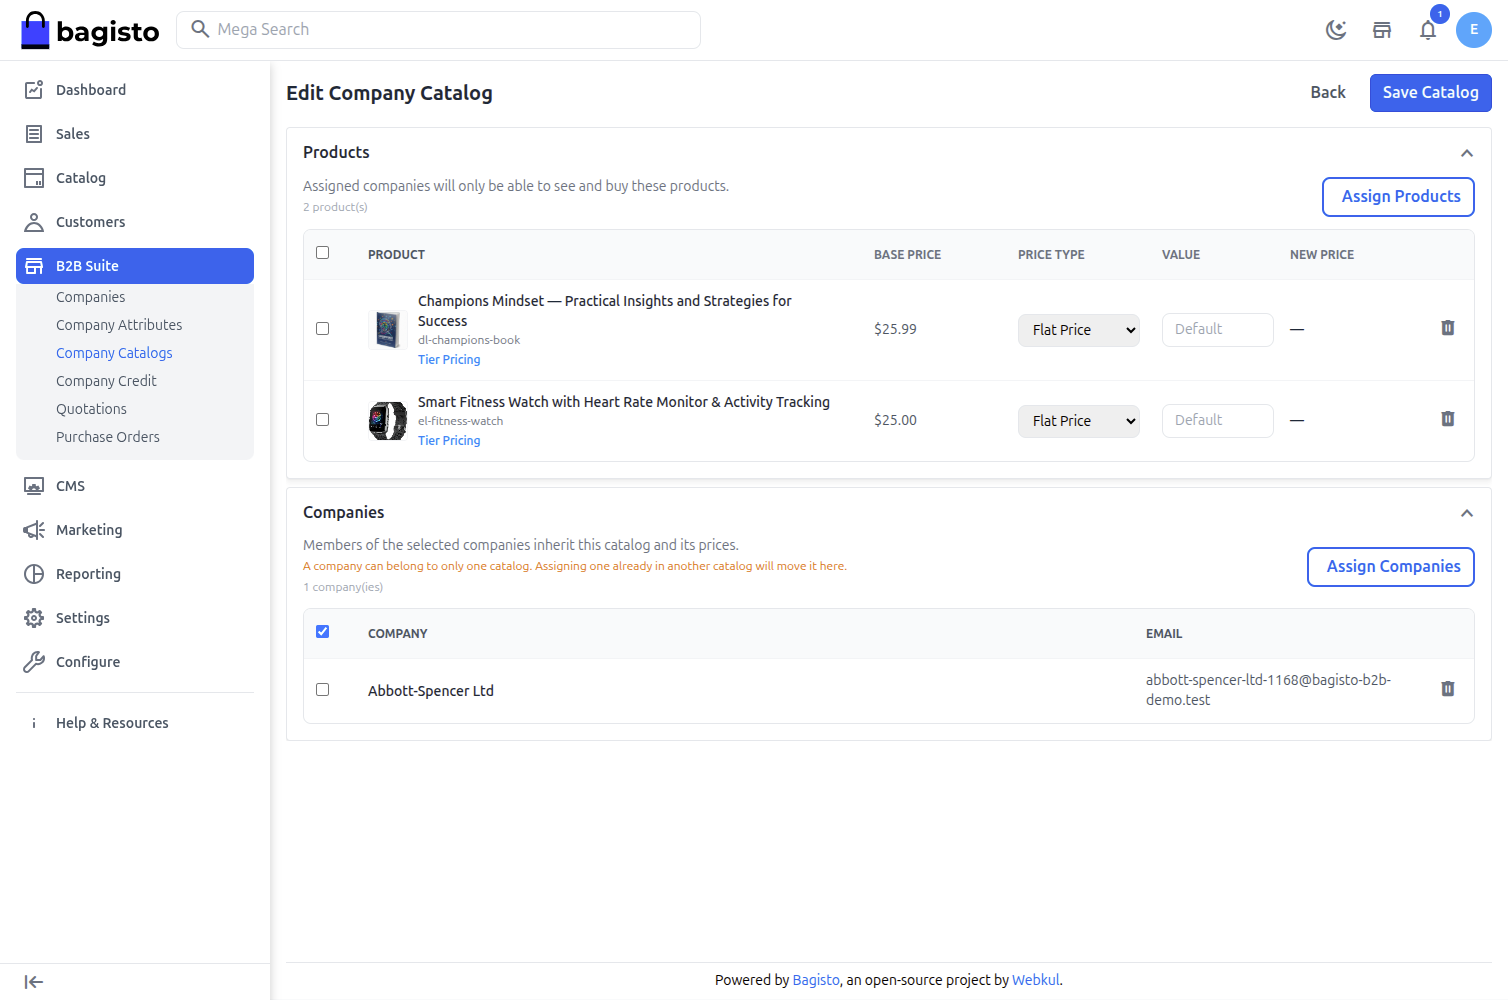Open the Sales menu
Image resolution: width=1508 pixels, height=1000 pixels.
coord(135,134)
